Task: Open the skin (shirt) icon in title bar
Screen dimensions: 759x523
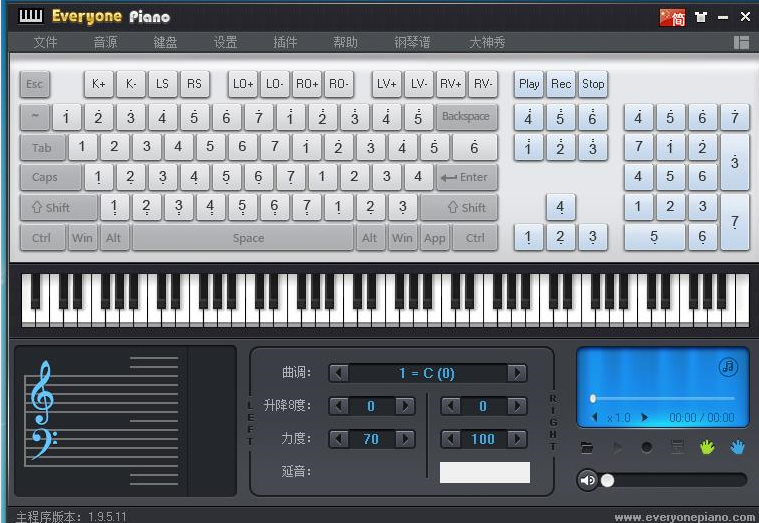Action: pos(701,17)
